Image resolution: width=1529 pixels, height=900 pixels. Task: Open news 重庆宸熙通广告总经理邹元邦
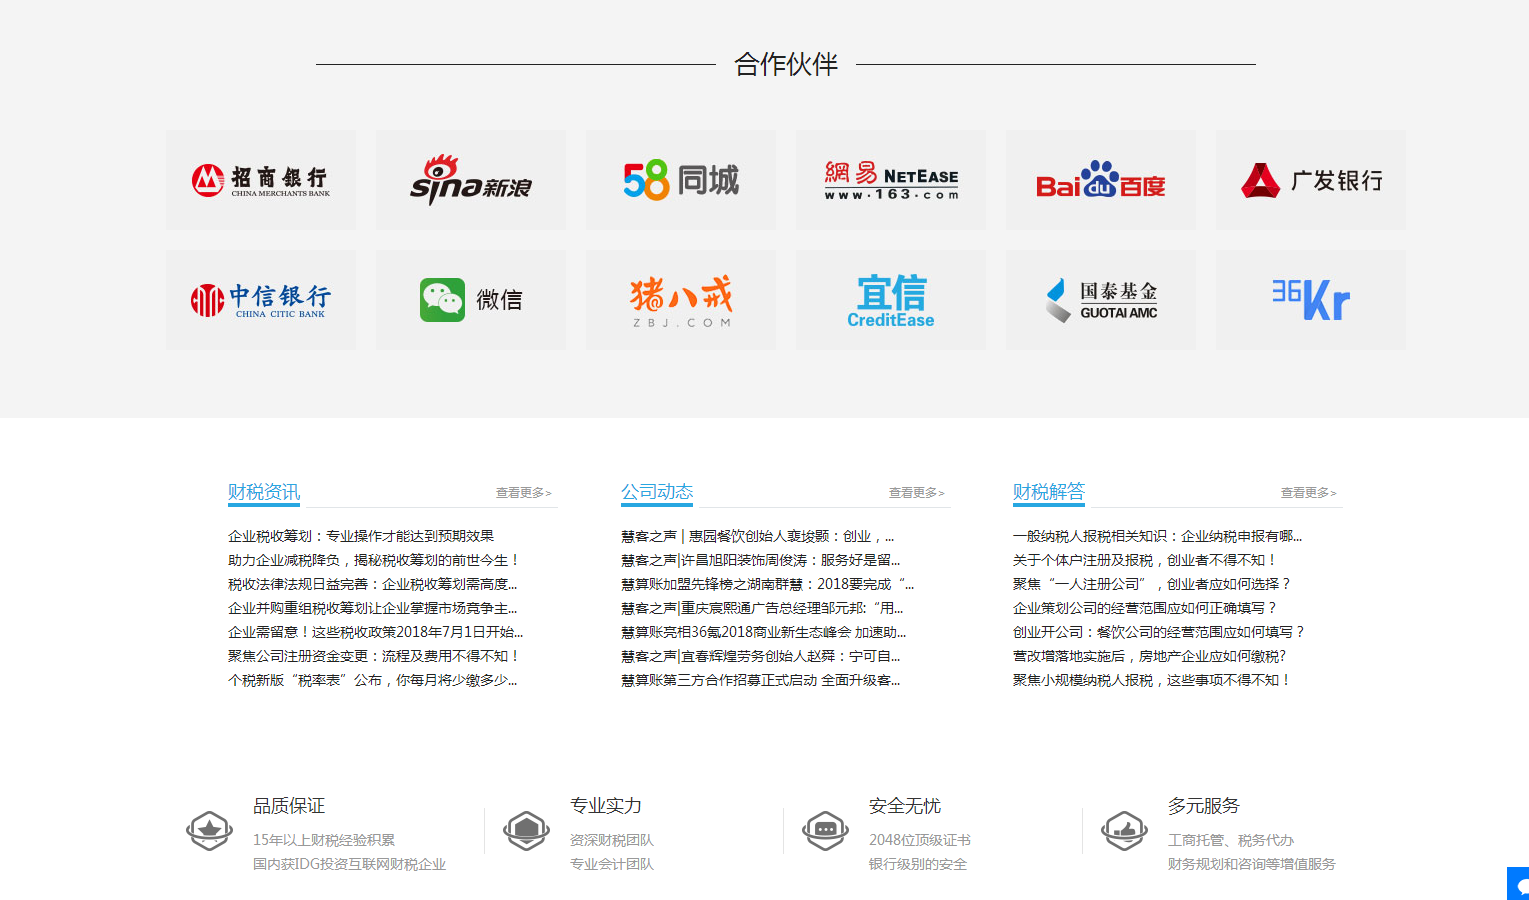[762, 608]
